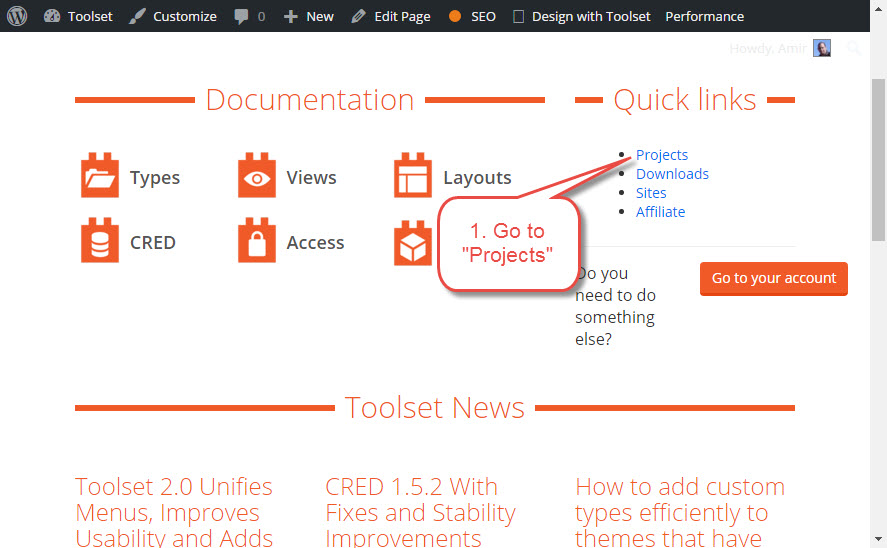Open How to add custom types article
This screenshot has height=548, width=887.
tap(680, 512)
